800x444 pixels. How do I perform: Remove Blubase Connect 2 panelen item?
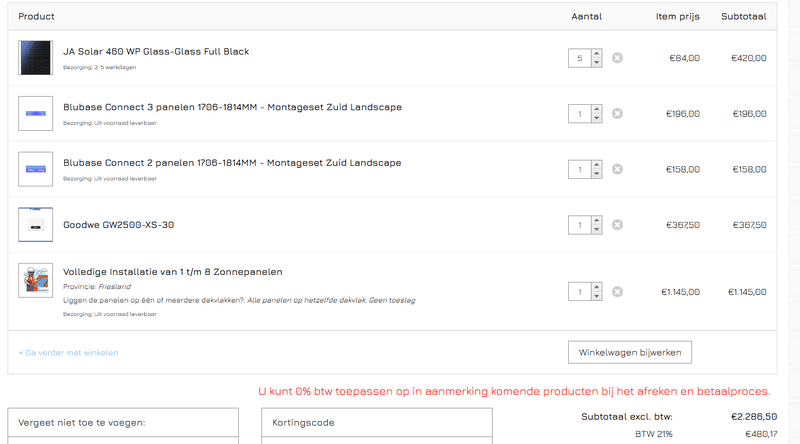(617, 169)
